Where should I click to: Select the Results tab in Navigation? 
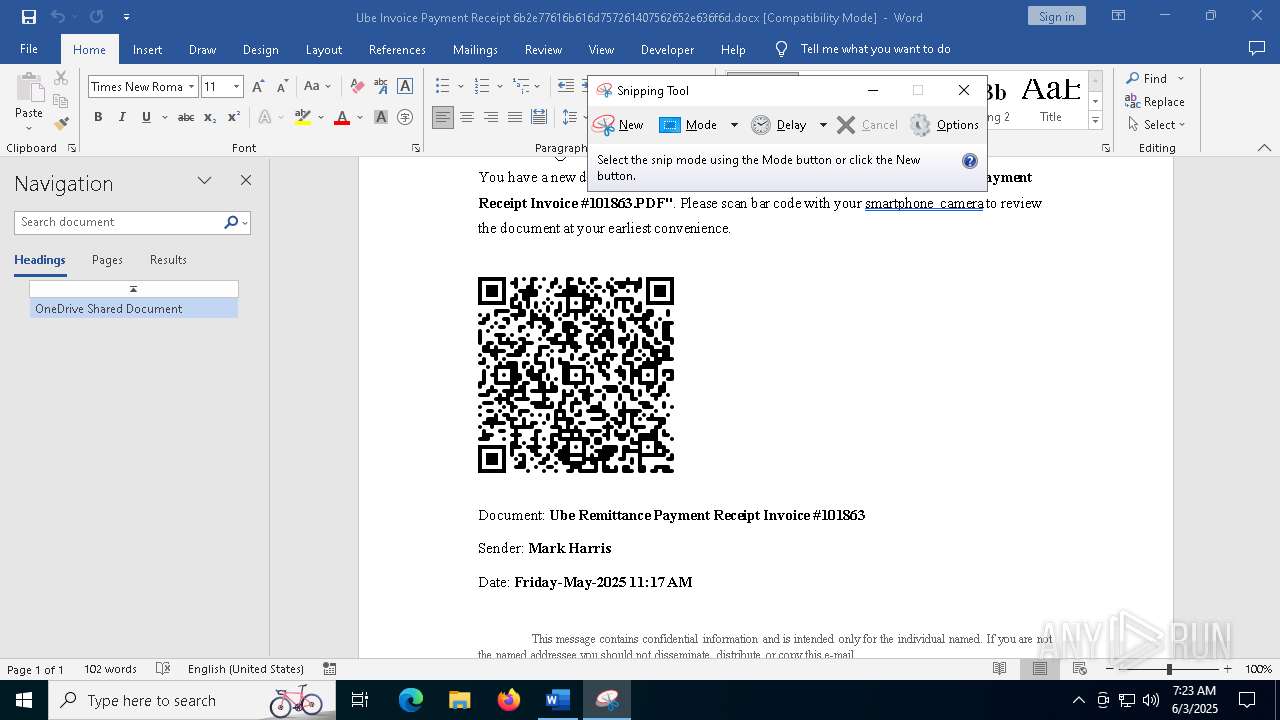(168, 260)
